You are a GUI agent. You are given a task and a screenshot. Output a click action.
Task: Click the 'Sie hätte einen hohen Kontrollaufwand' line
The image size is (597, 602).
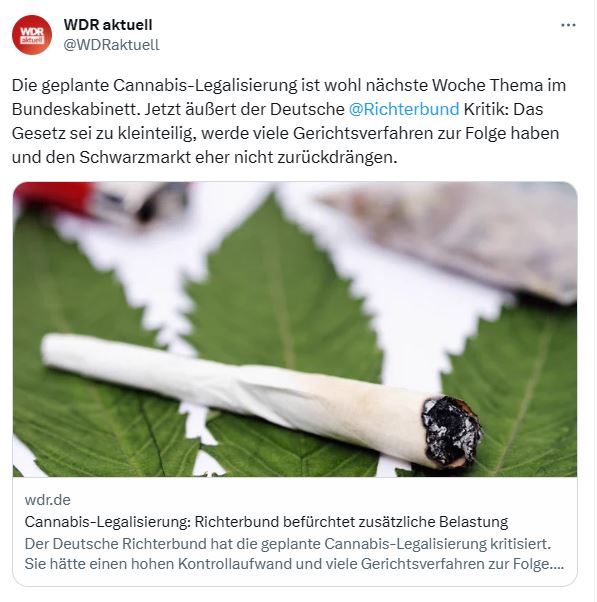294,564
